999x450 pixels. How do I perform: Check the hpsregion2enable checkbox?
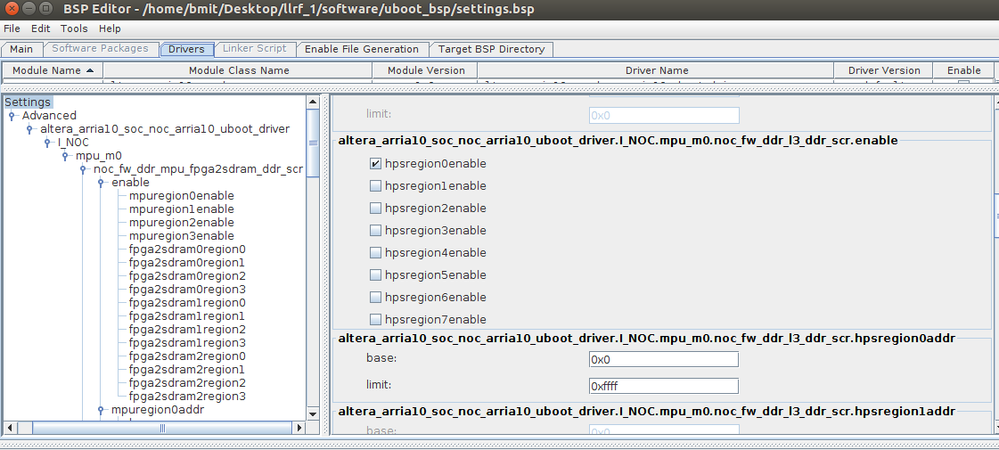coord(376,208)
